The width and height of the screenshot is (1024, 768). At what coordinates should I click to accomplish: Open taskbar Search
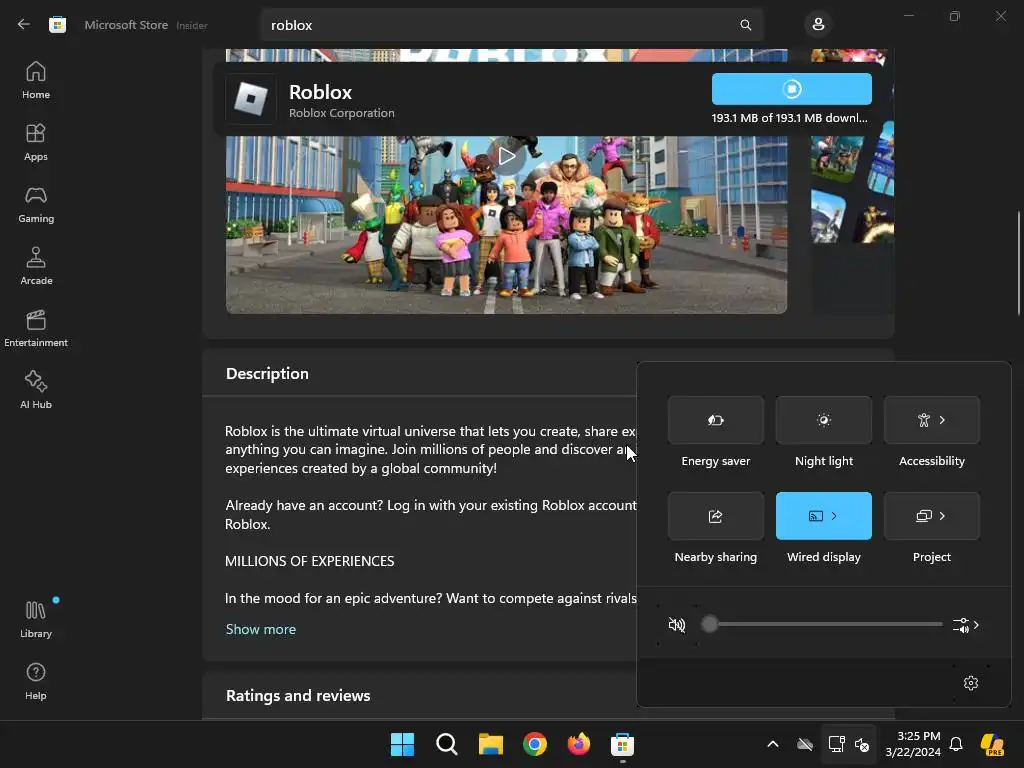(x=447, y=744)
